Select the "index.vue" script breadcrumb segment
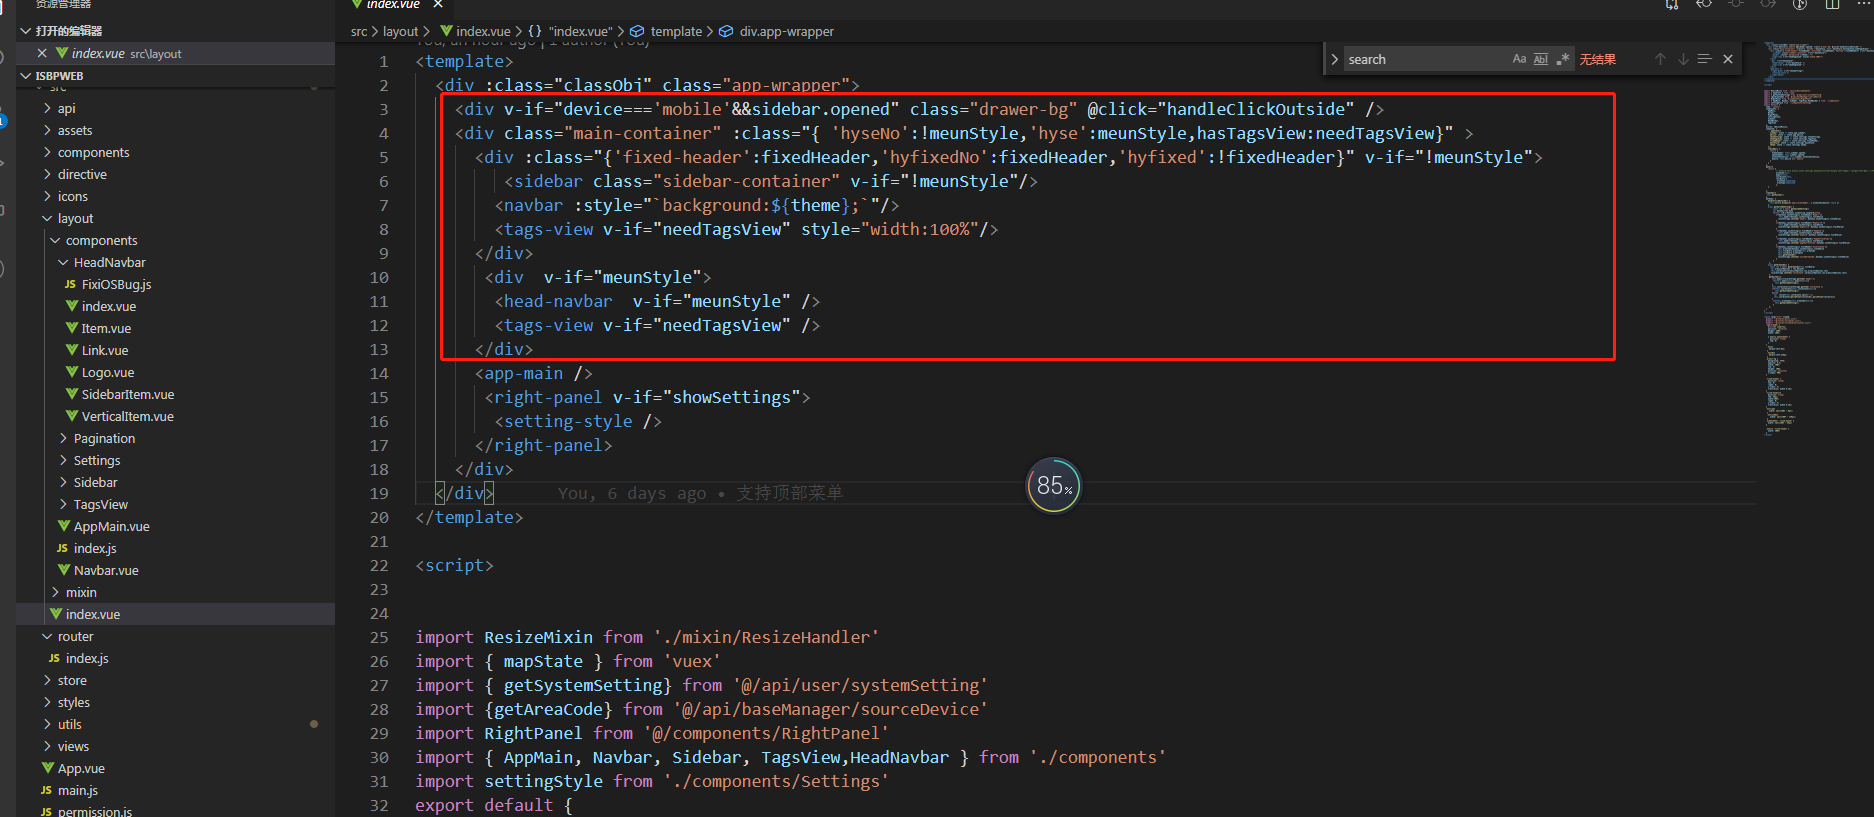Screen dimensions: 1874x817 point(580,31)
